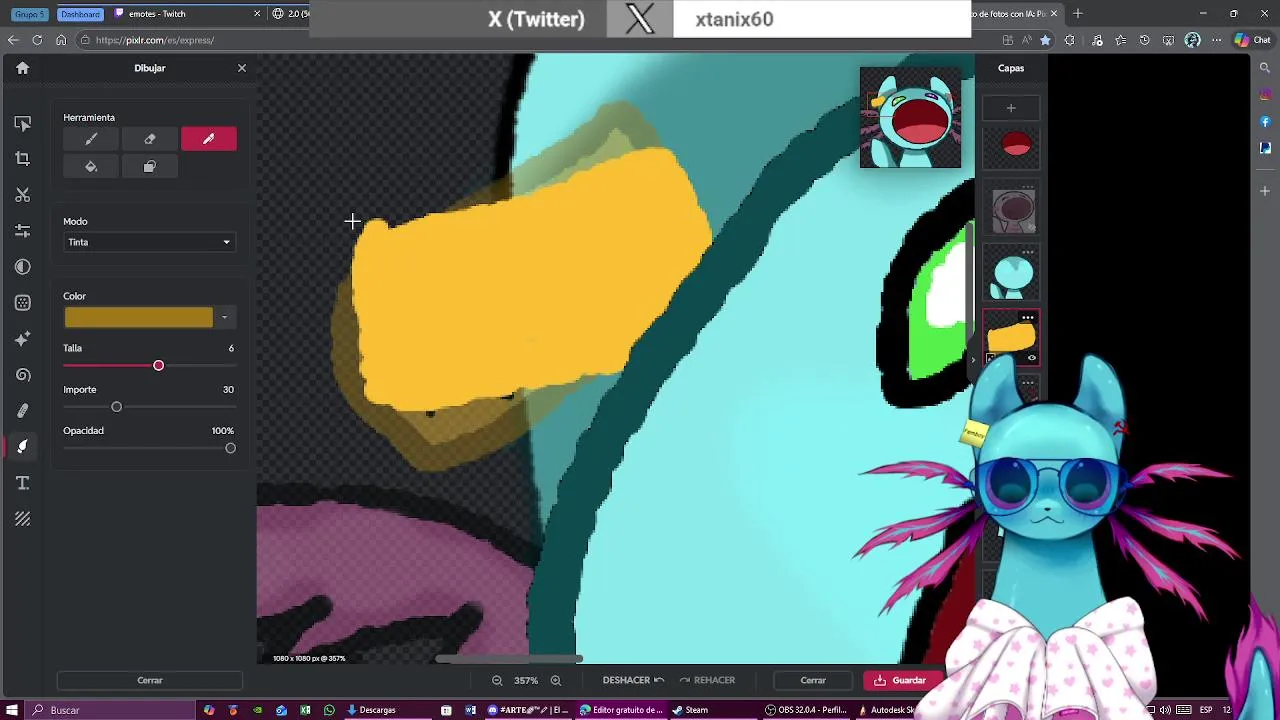Image resolution: width=1280 pixels, height=720 pixels.
Task: Open options menu of yellow layer
Action: click(1028, 317)
